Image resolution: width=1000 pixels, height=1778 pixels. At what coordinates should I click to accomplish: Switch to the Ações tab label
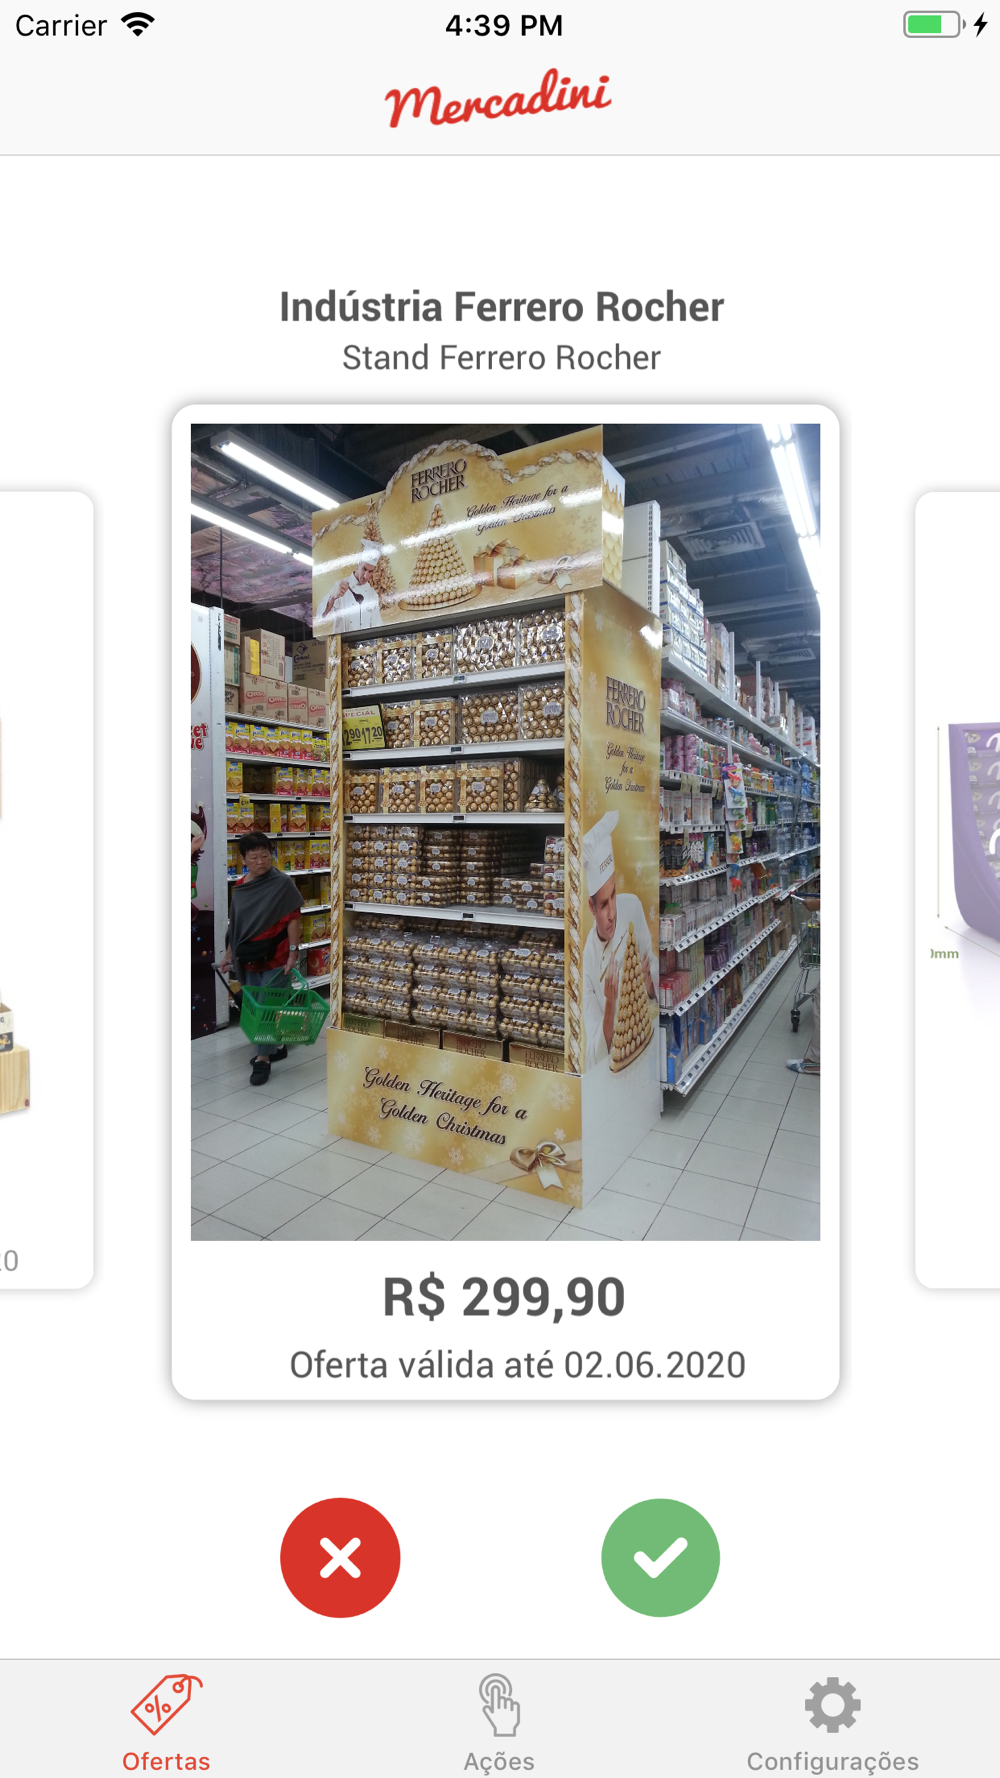499,1761
